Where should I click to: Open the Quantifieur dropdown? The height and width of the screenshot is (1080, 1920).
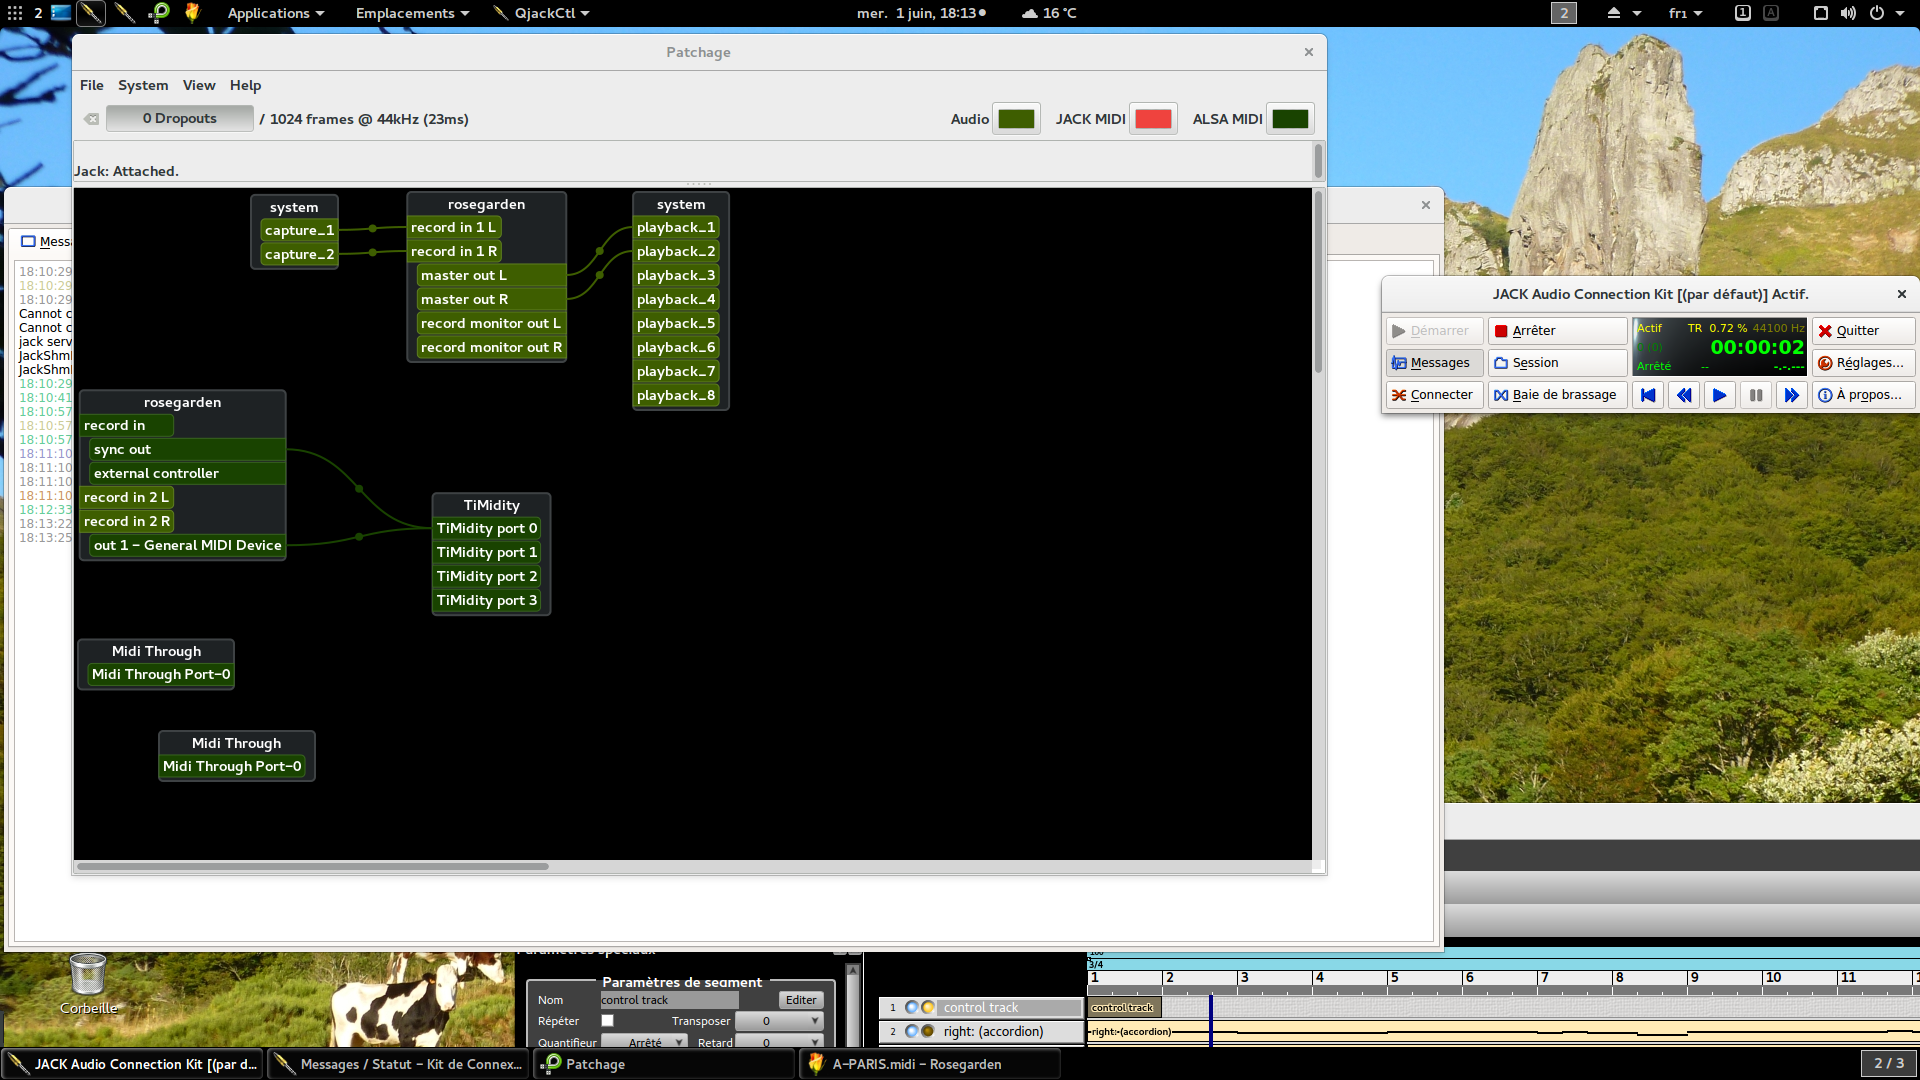[644, 1042]
